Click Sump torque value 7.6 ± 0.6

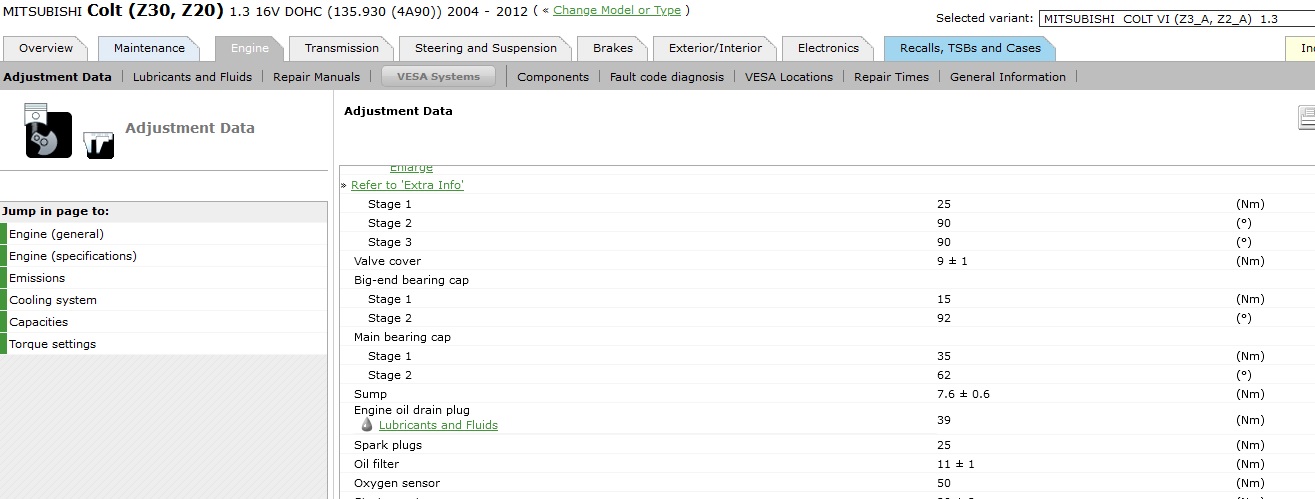(963, 394)
